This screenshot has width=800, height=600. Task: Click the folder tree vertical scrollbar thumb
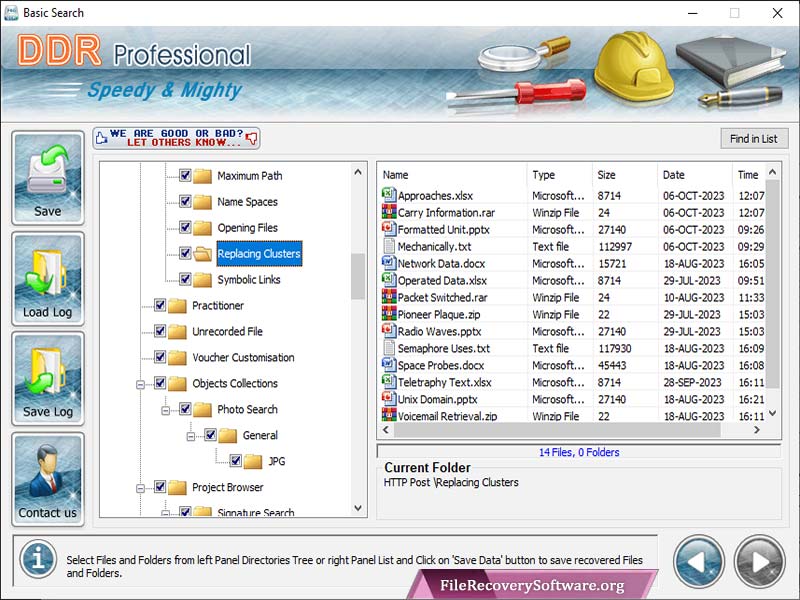[x=358, y=276]
